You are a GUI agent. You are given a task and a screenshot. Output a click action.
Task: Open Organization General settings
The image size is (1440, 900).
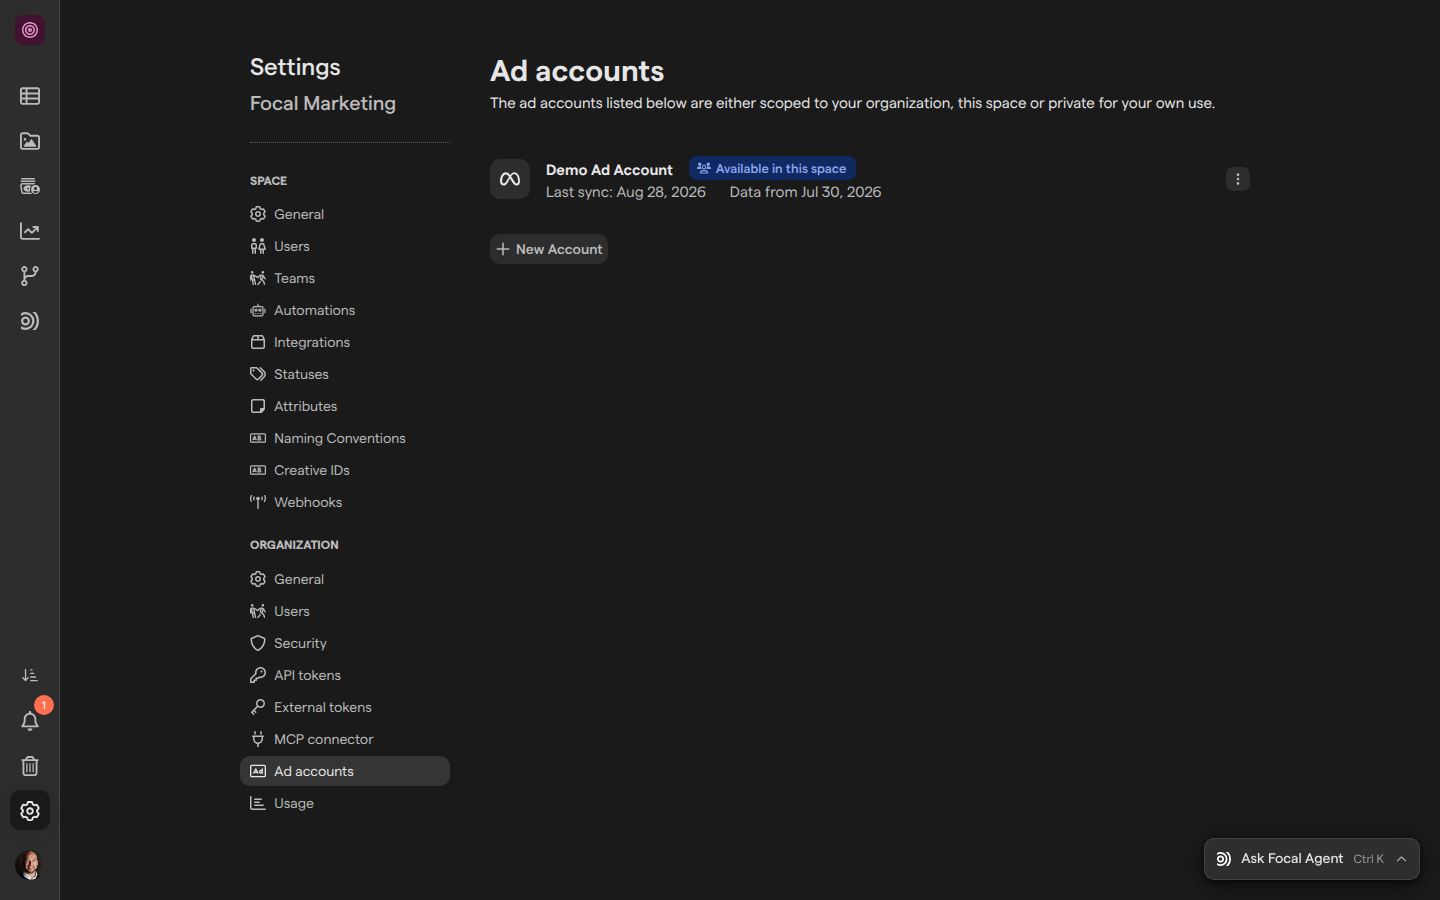(x=345, y=579)
